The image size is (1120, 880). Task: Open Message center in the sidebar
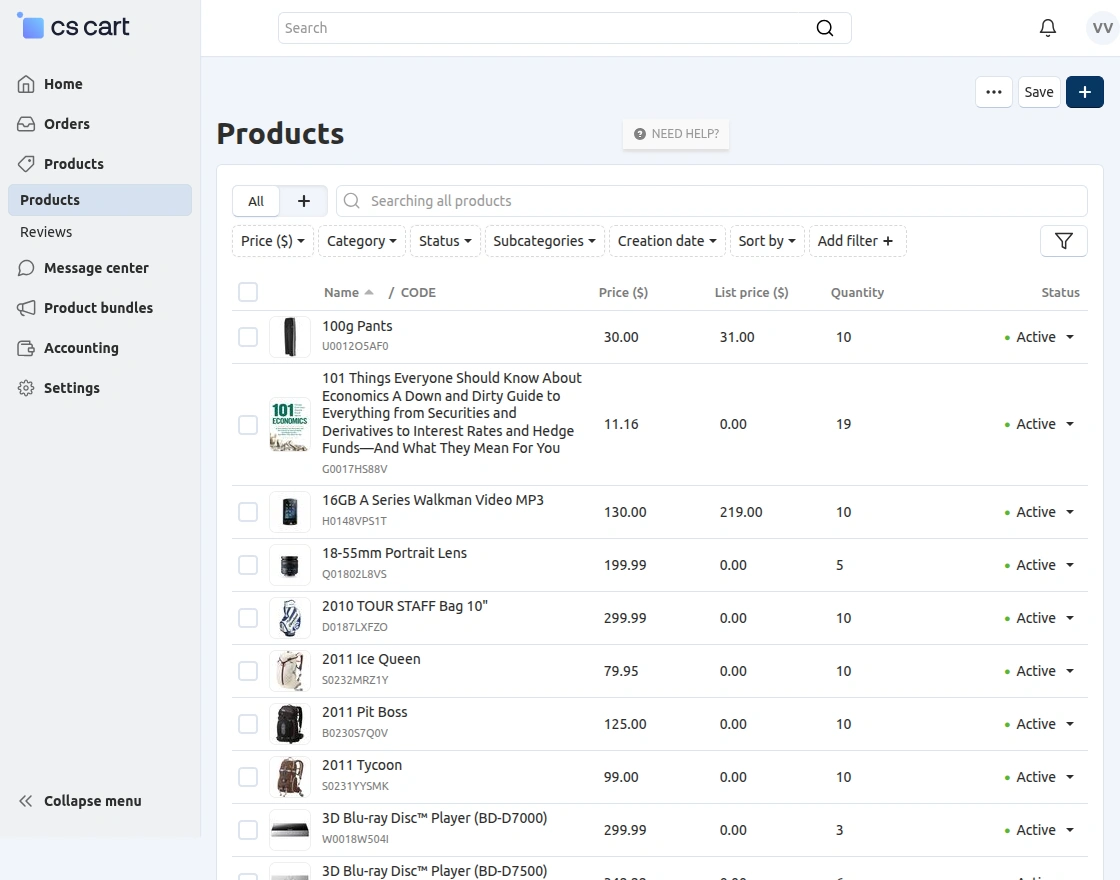tap(96, 269)
